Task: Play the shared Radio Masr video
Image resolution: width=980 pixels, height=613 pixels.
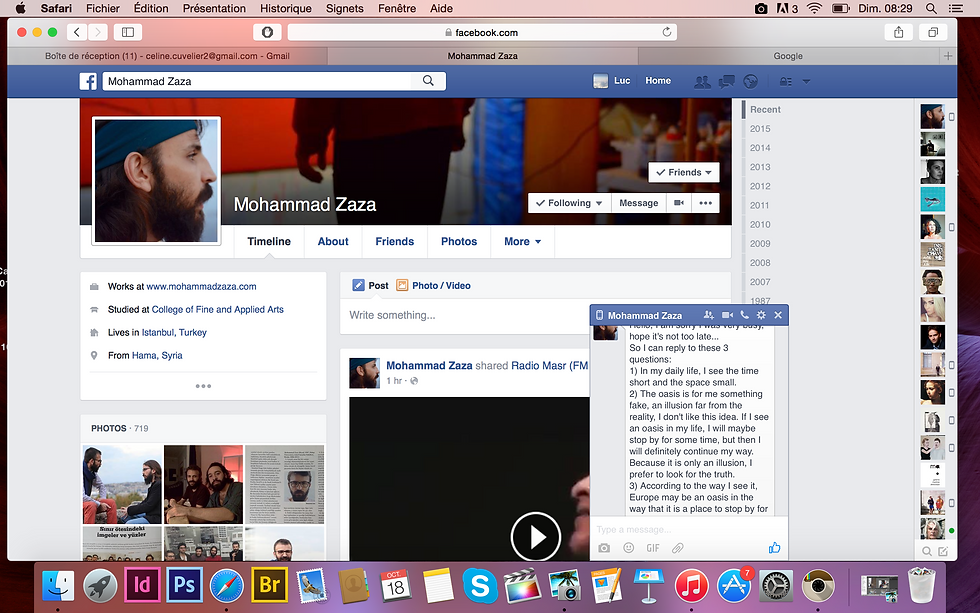Action: pyautogui.click(x=536, y=537)
